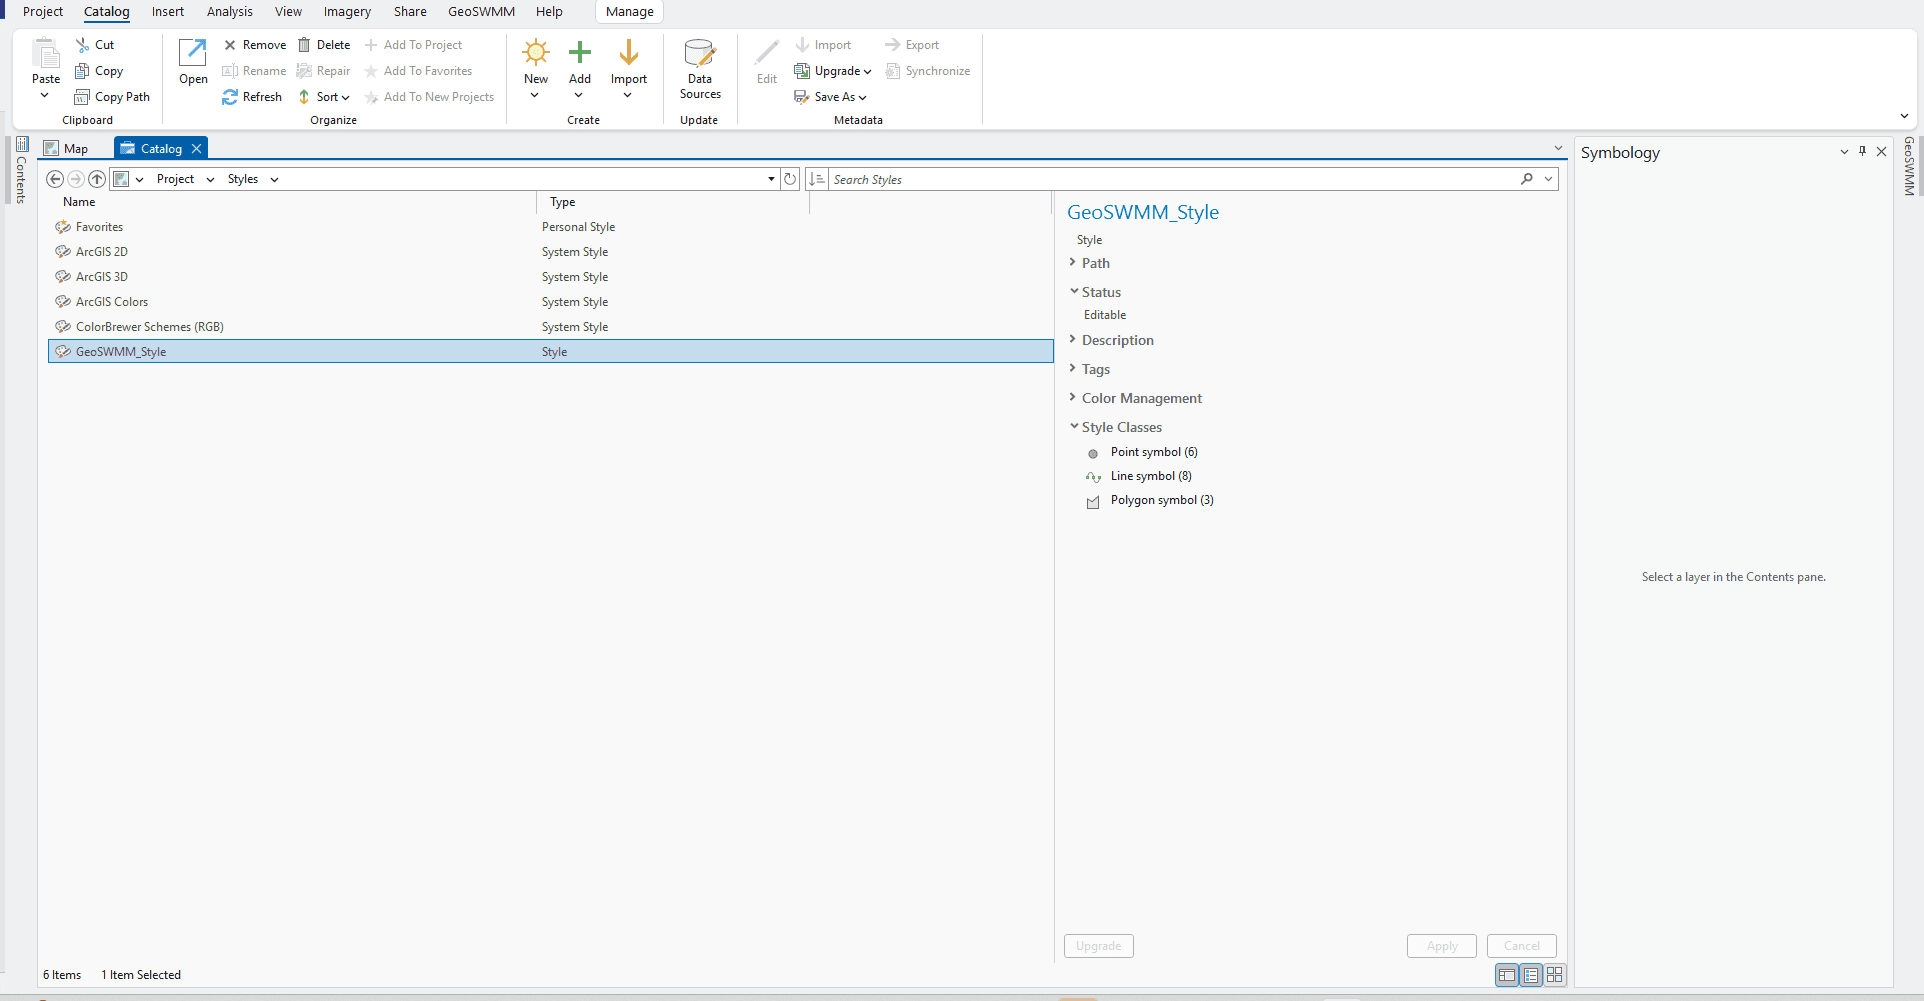Unpin the Symbology pane
1924x1001 pixels.
pyautogui.click(x=1862, y=151)
